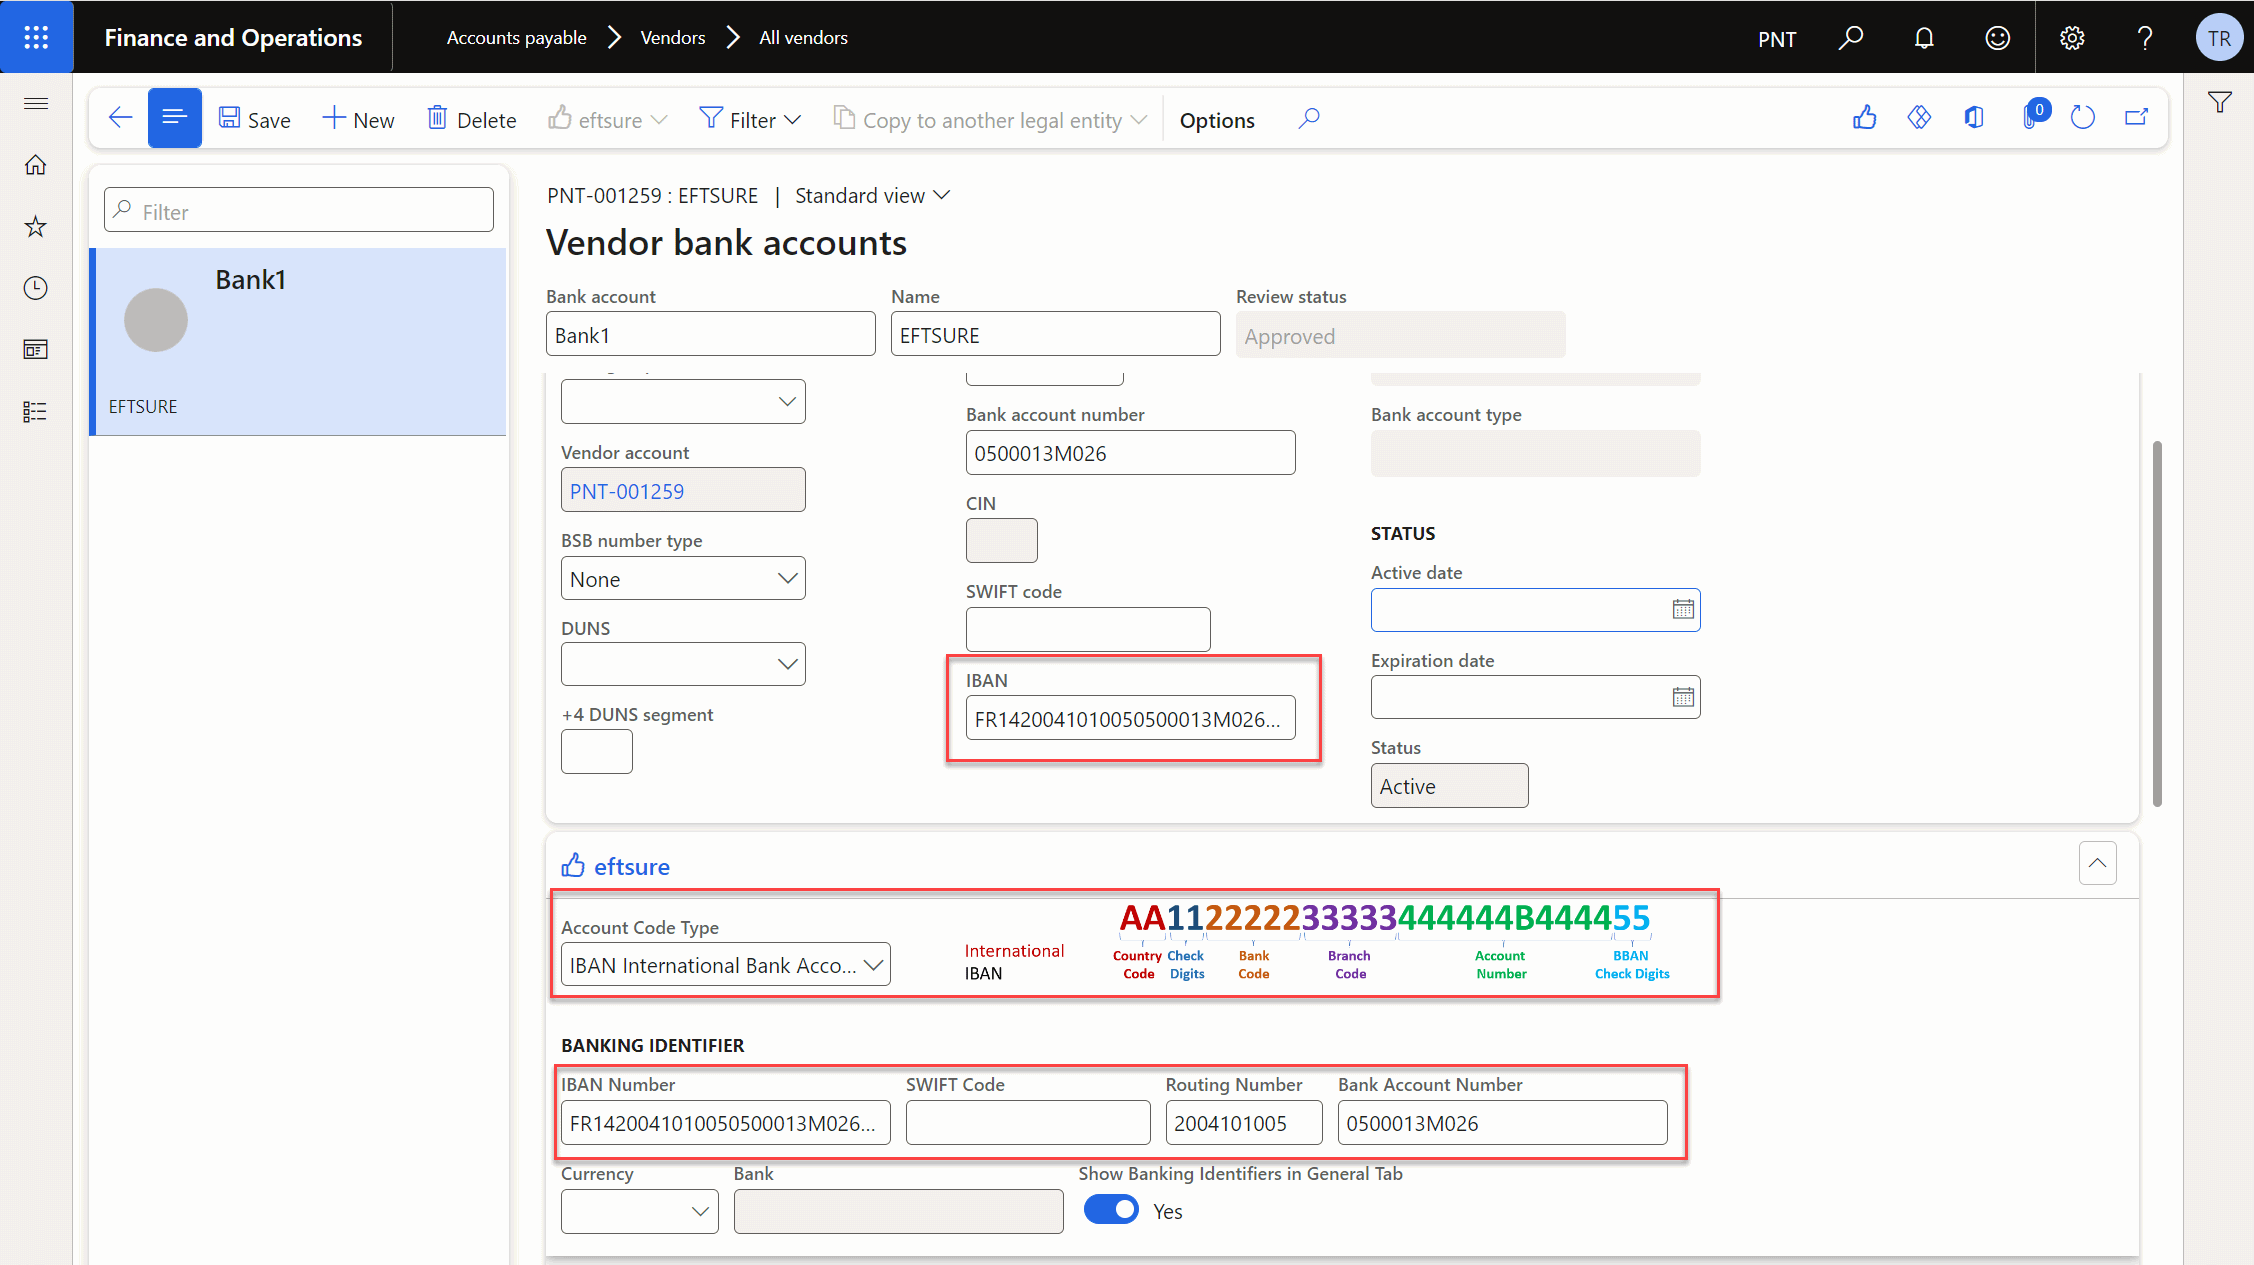2254x1265 pixels.
Task: Click the SWIFT code field in General
Action: point(1088,630)
